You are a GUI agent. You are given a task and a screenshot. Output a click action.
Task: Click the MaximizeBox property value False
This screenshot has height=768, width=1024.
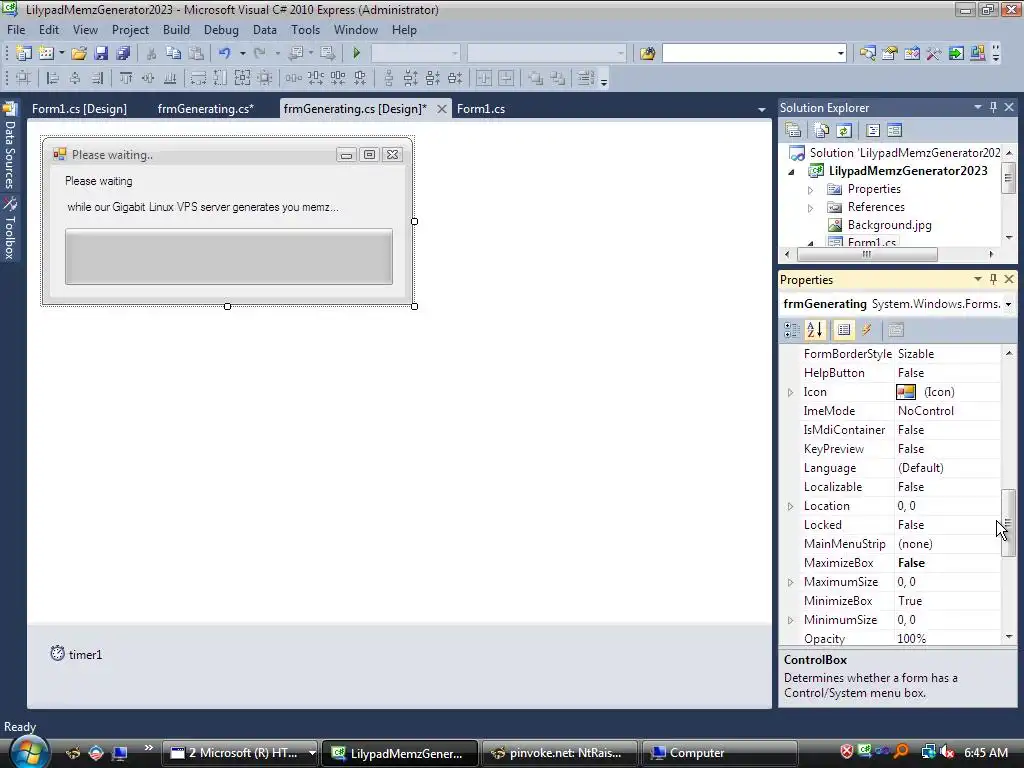point(948,563)
